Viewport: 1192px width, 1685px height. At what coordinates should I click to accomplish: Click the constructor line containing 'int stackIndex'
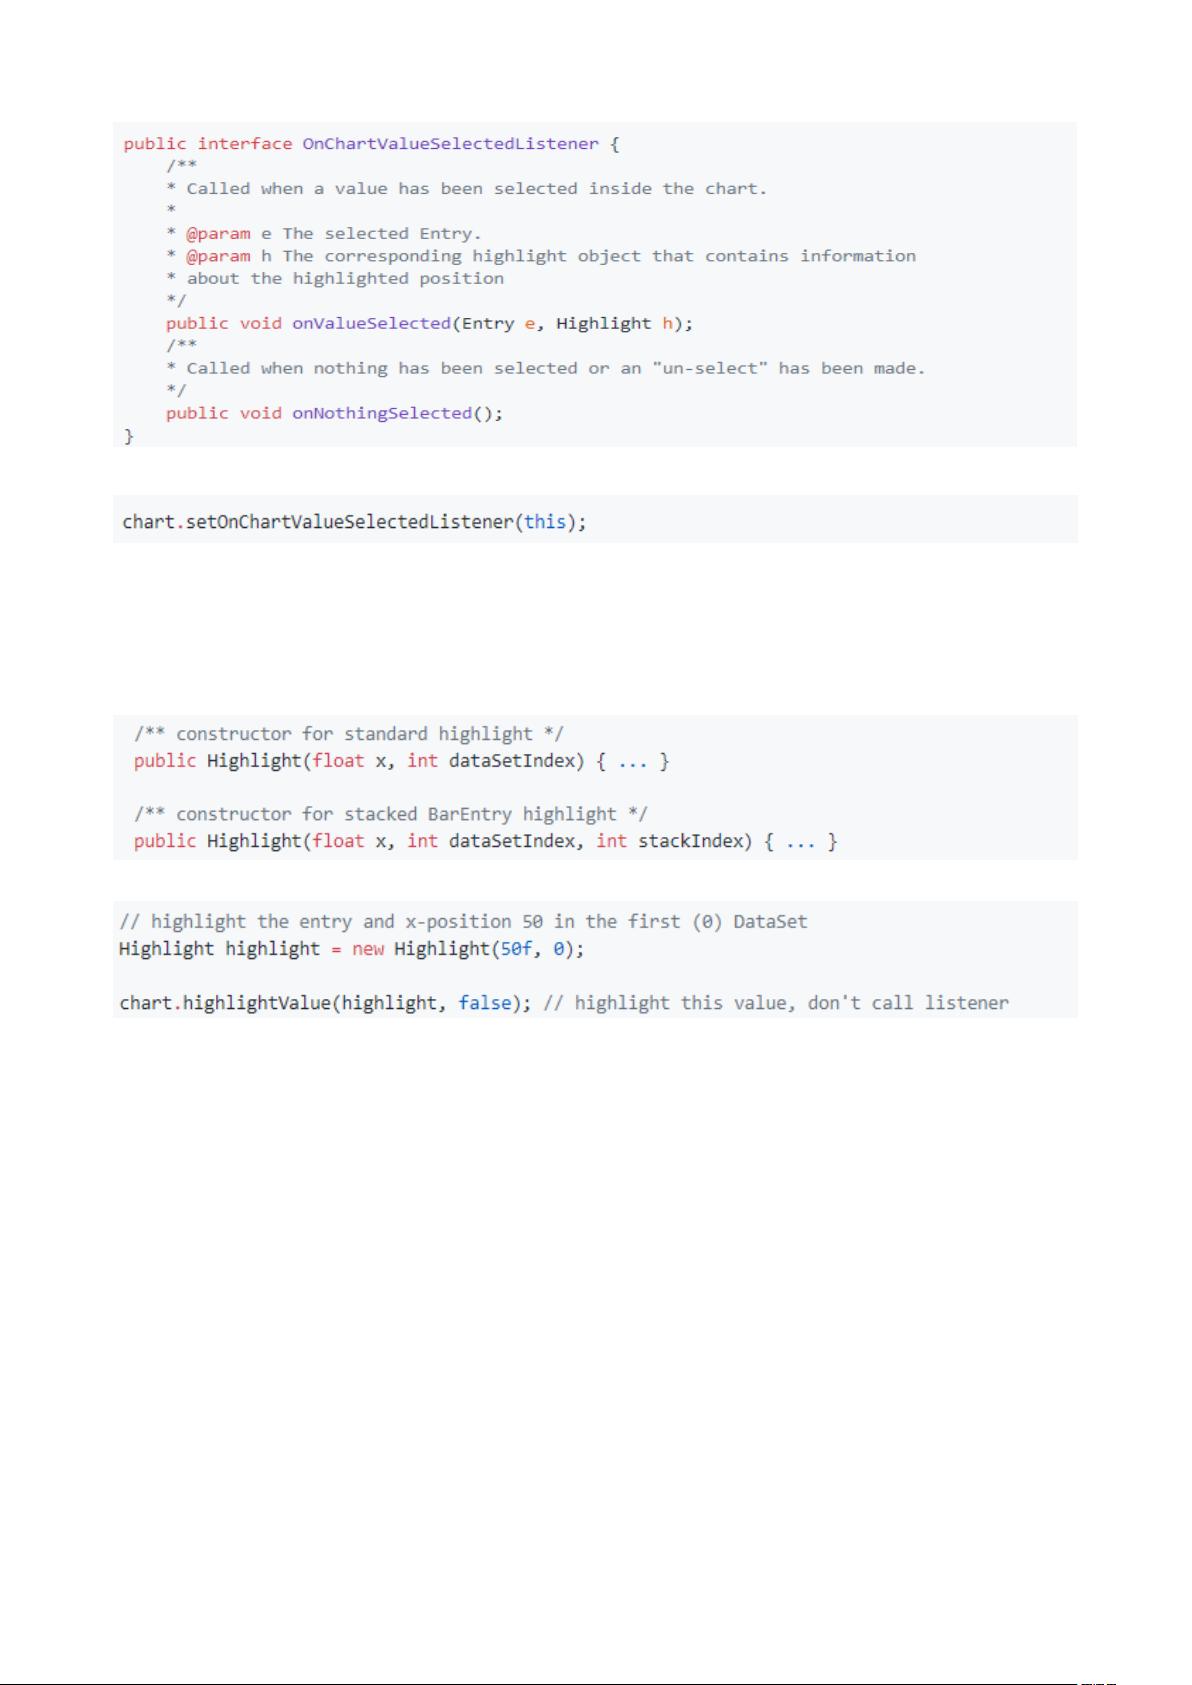point(485,842)
